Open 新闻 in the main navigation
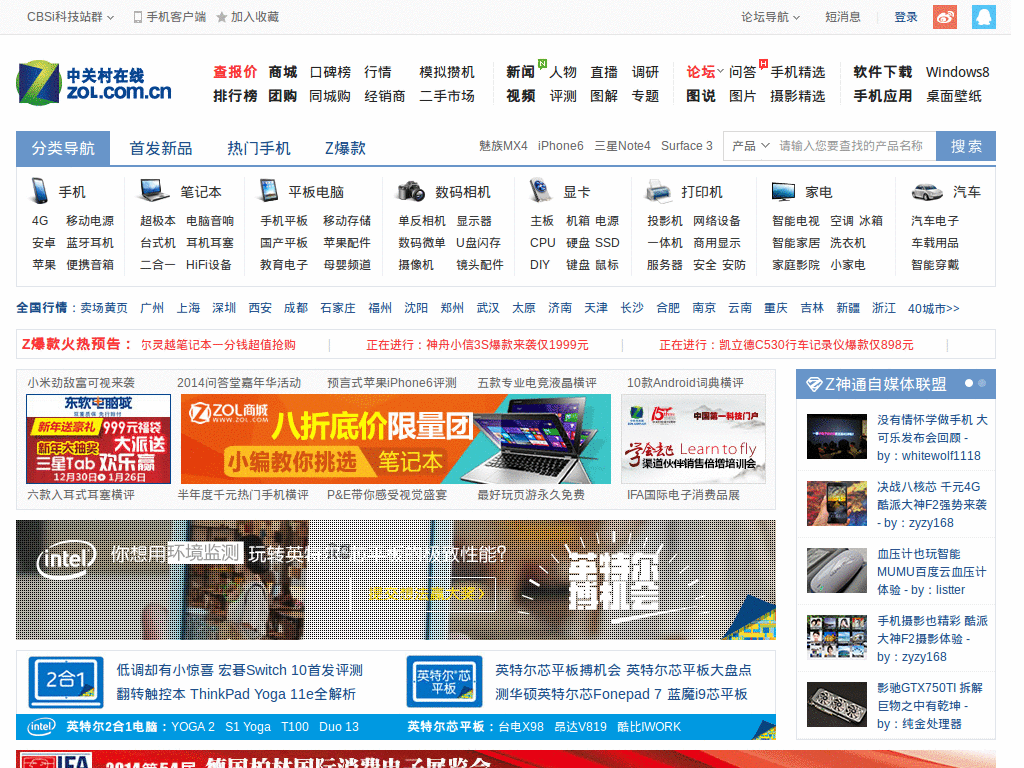This screenshot has height=768, width=1024. pyautogui.click(x=520, y=72)
